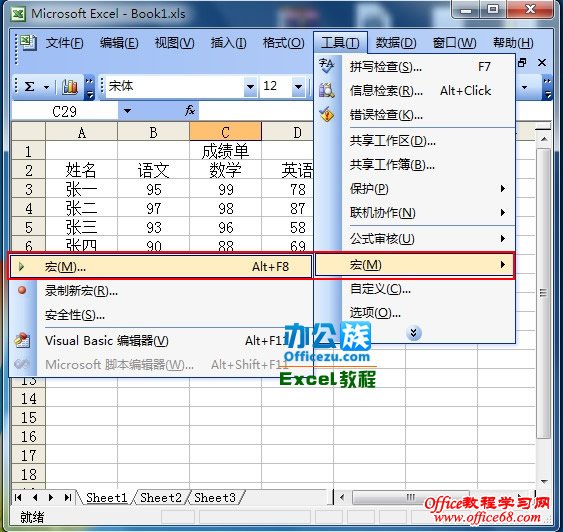Expand the standard toolbar options chevron
The image size is (563, 532).
[x=89, y=87]
